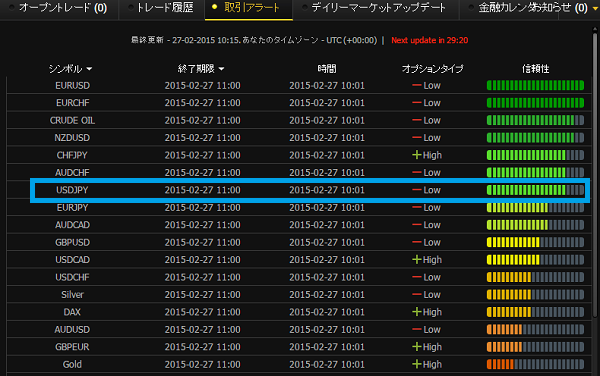This screenshot has height=376, width=600.
Task: Click the plus High icon for GBPEUR
Action: 417,347
